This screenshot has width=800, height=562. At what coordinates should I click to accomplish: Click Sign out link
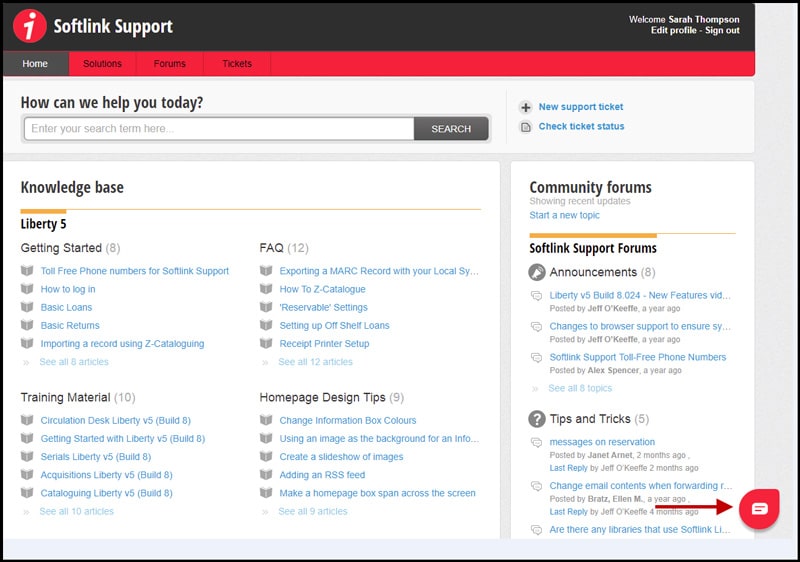pyautogui.click(x=722, y=31)
